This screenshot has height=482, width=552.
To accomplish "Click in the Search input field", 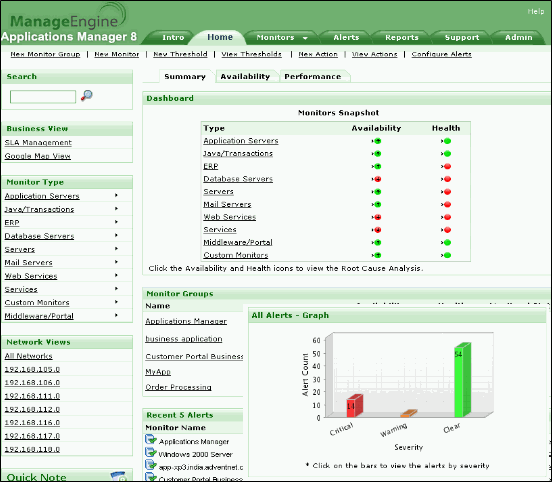I will click(x=43, y=96).
